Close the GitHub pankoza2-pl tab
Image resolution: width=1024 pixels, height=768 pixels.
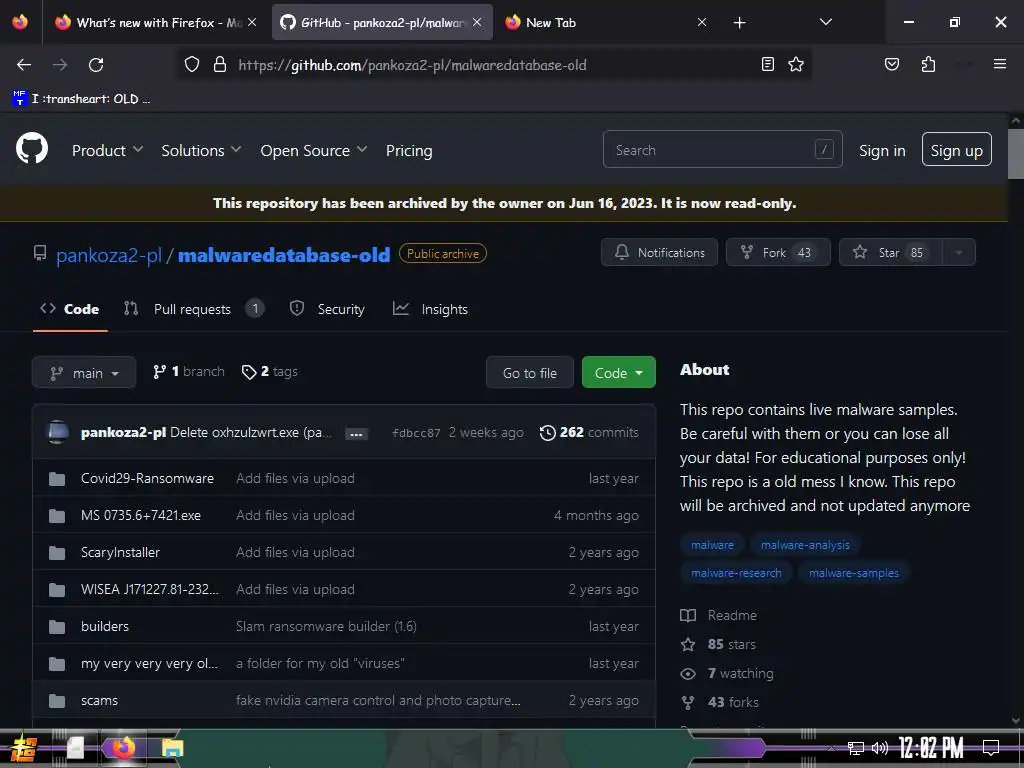(x=477, y=22)
